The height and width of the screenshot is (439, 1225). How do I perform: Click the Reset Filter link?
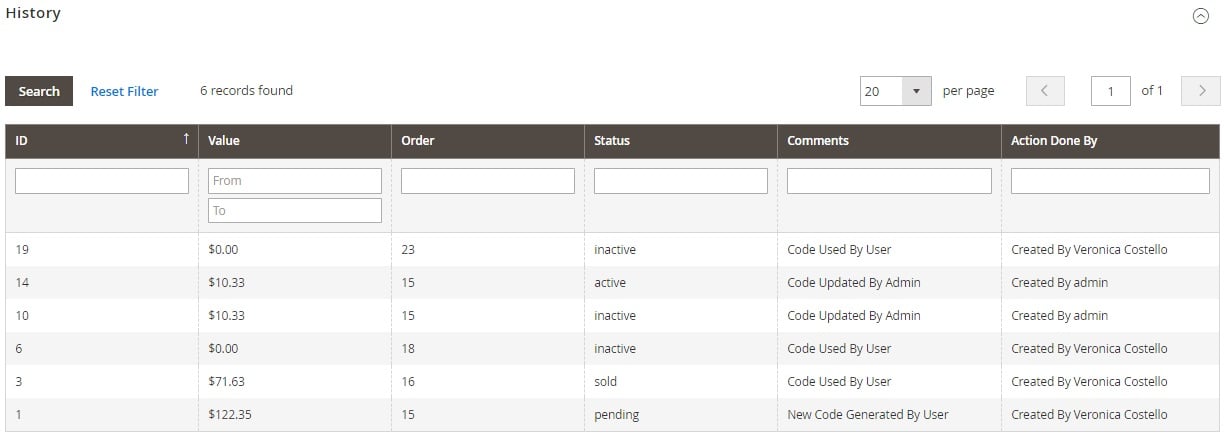124,91
